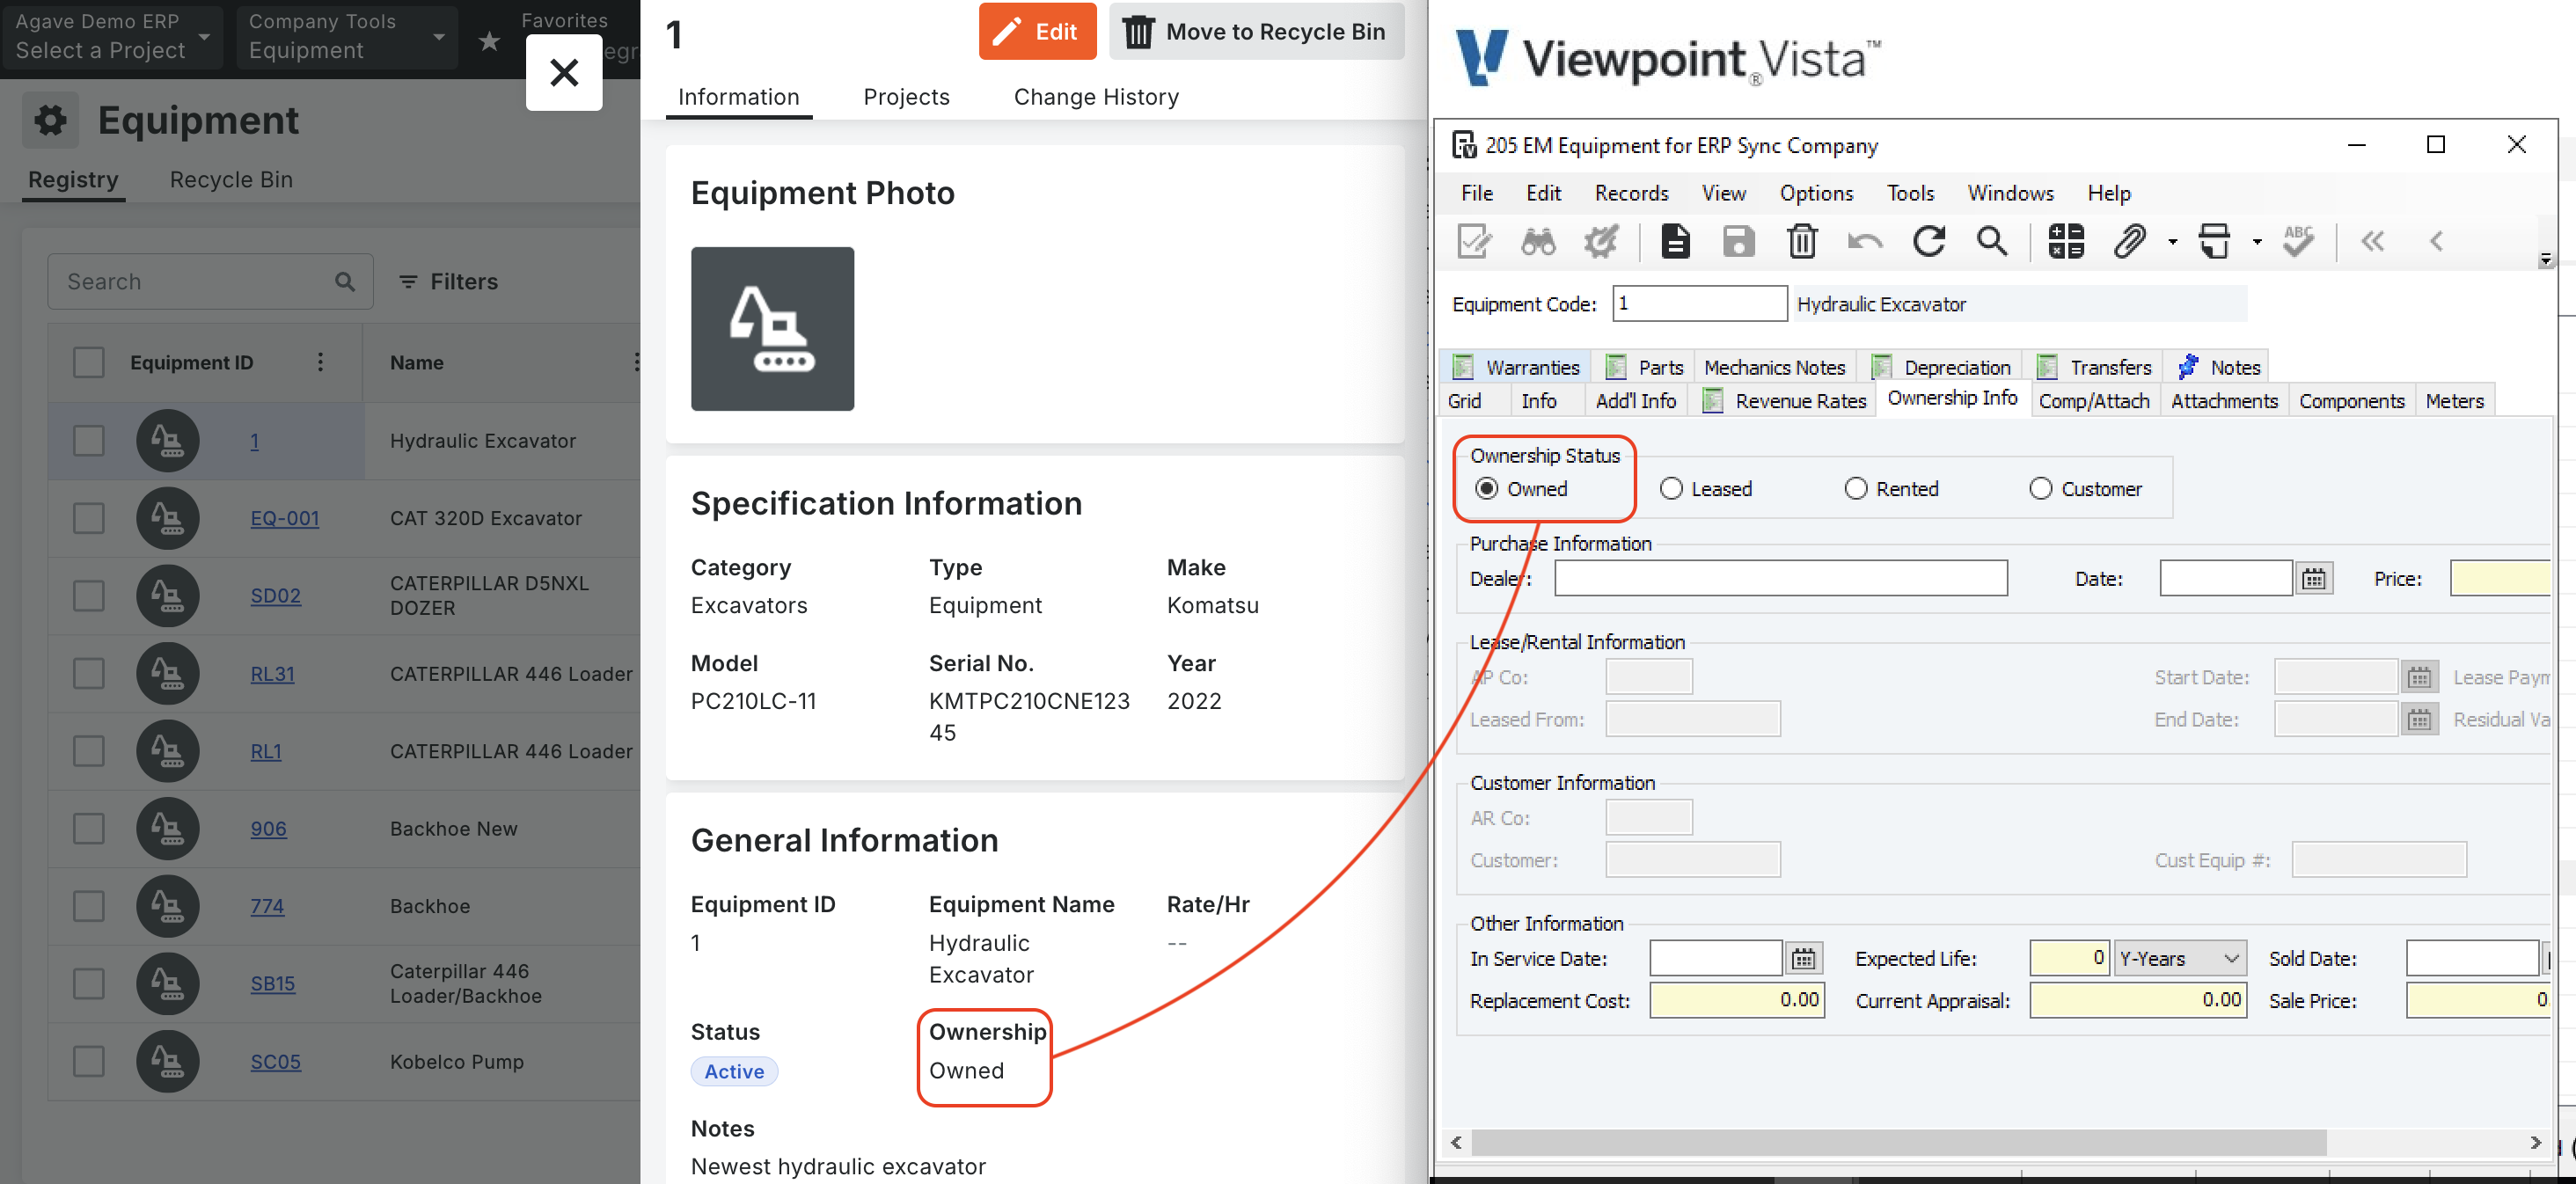Click the settings gear-check icon in Vista toolbar
This screenshot has width=2576, height=1184.
tap(1602, 241)
